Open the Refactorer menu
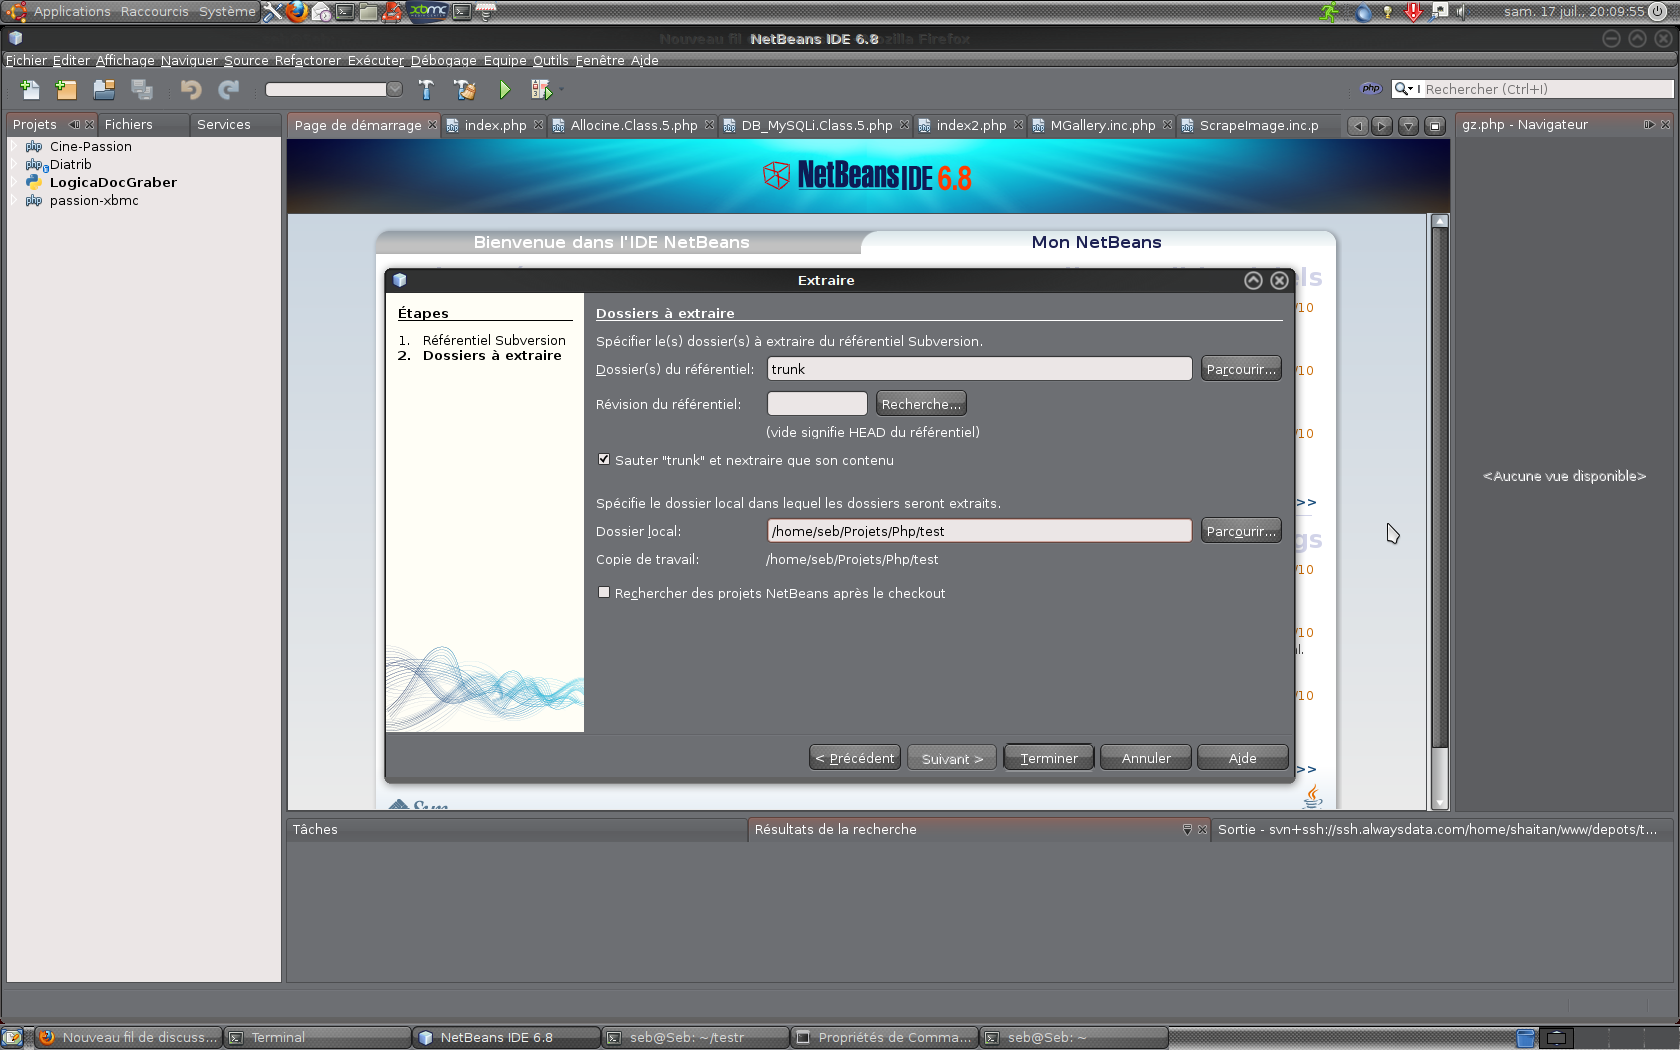 pos(308,60)
